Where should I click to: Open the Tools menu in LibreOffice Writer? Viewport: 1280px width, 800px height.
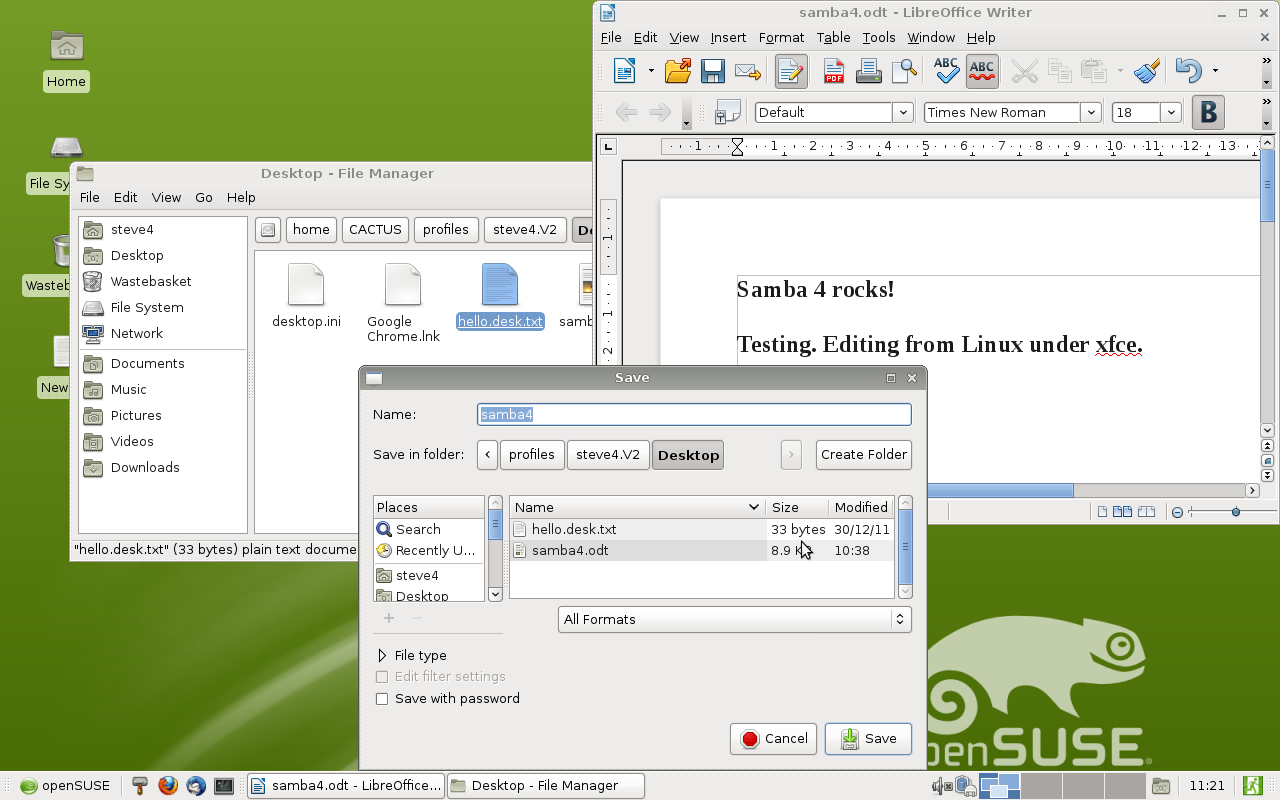[878, 37]
